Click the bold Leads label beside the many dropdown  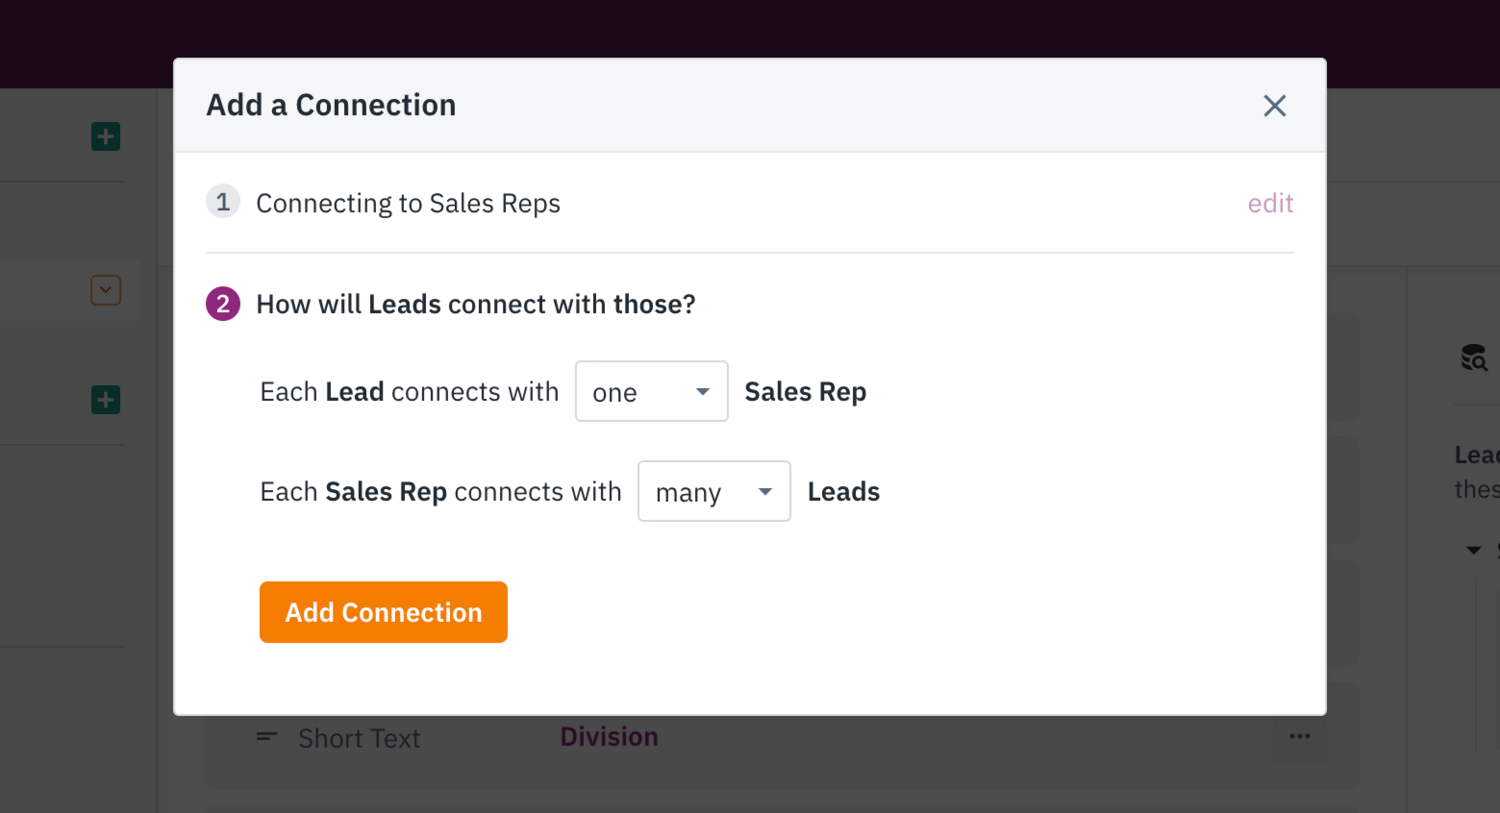(x=843, y=491)
